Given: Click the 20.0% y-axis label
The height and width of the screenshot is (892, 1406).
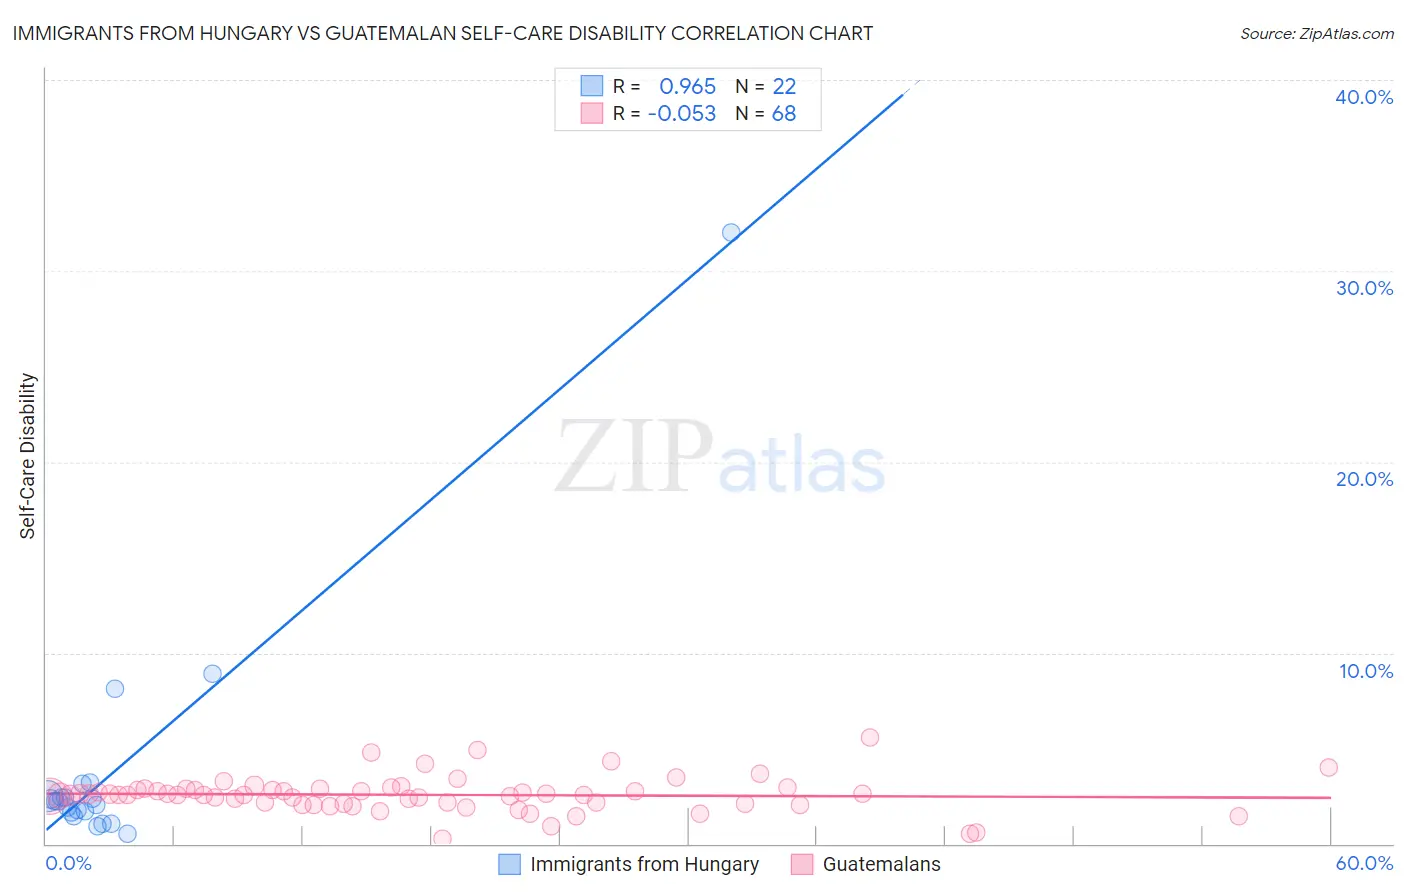Looking at the screenshot, I should click(x=1364, y=479).
